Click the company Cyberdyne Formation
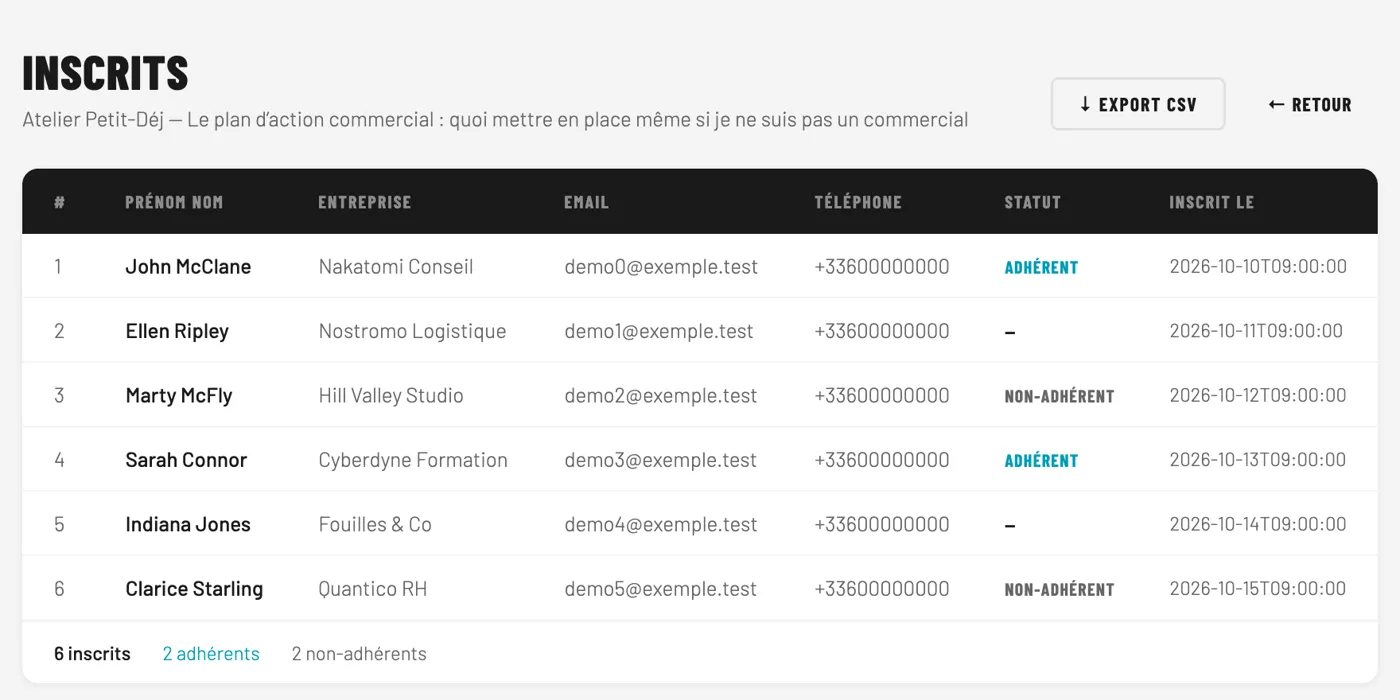Screen dimensions: 1400x700 pos(413,460)
